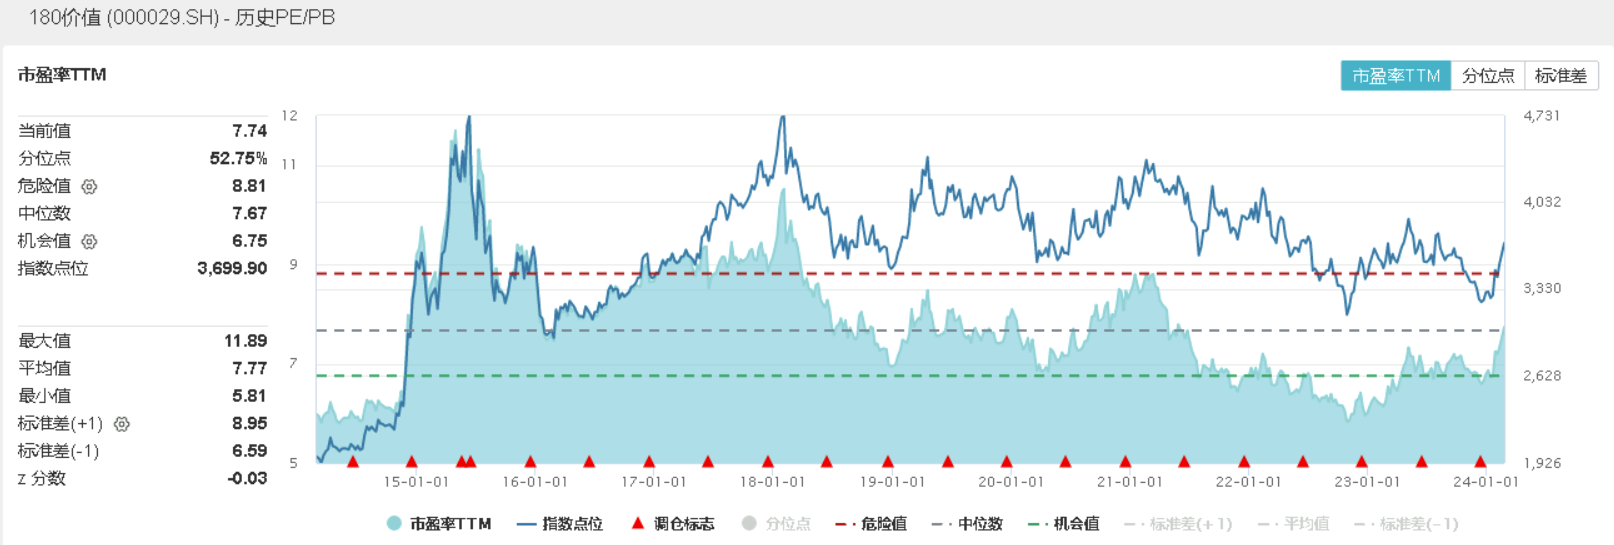Show the greyed-out 分位点 legend series
The width and height of the screenshot is (1614, 545).
[x=776, y=524]
